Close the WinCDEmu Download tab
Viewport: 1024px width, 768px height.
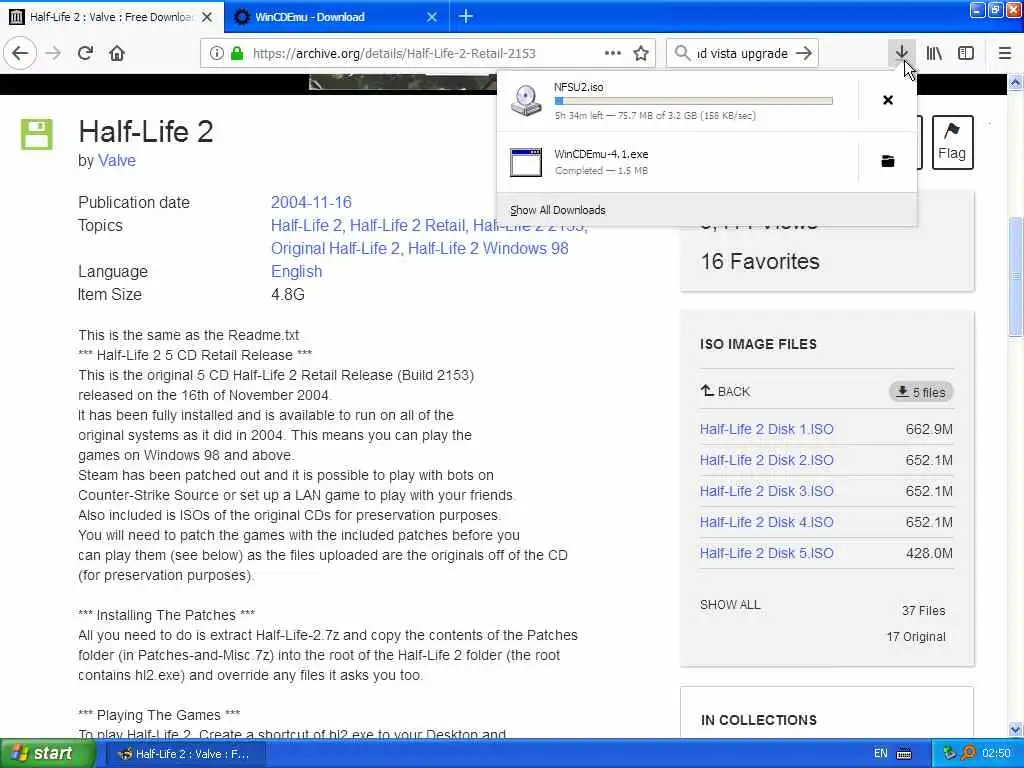coord(432,17)
